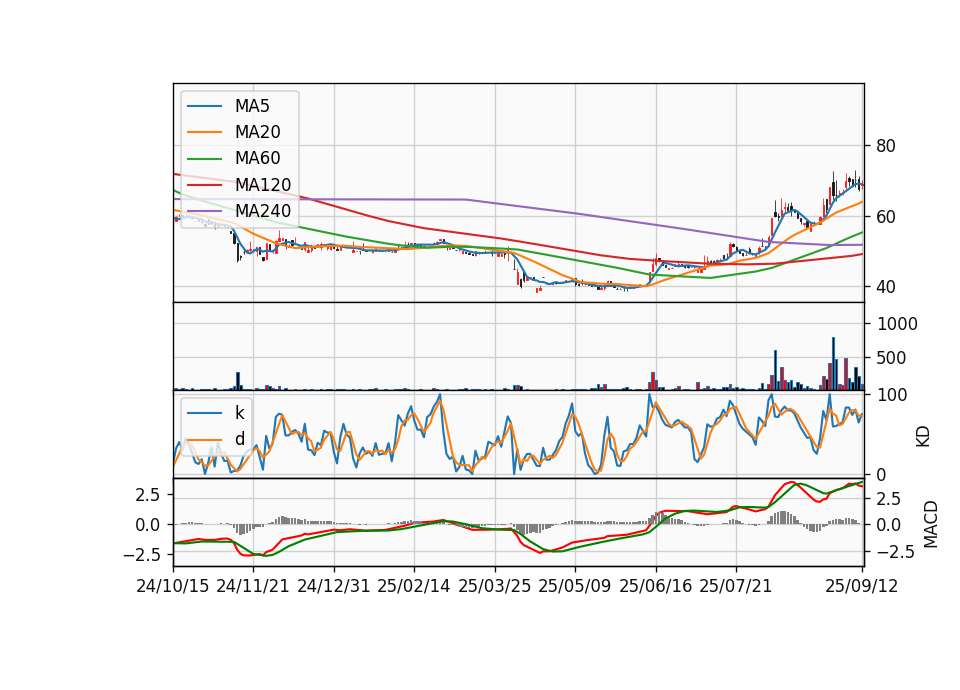The height and width of the screenshot is (690, 960).
Task: Click the MA5 legend label
Action: point(252,106)
